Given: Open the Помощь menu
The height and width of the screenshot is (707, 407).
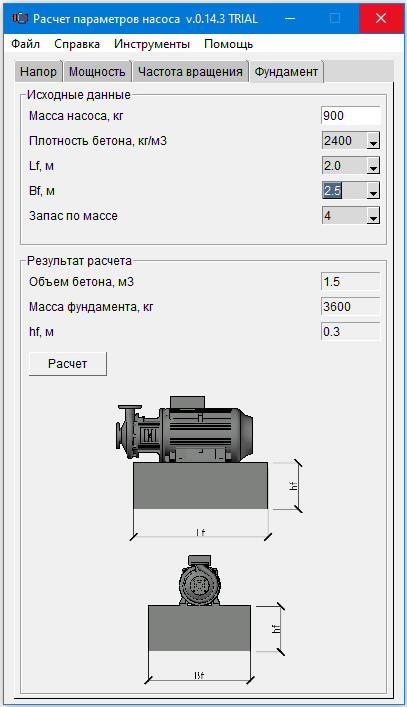Looking at the screenshot, I should click(229, 44).
